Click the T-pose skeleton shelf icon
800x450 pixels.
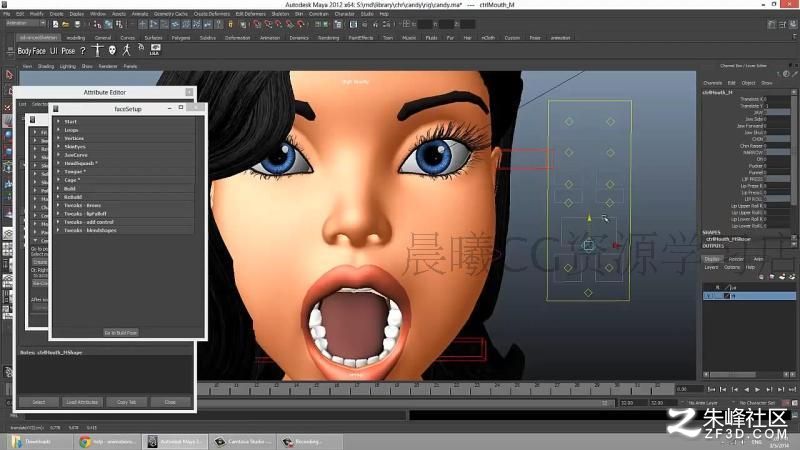(x=97, y=50)
